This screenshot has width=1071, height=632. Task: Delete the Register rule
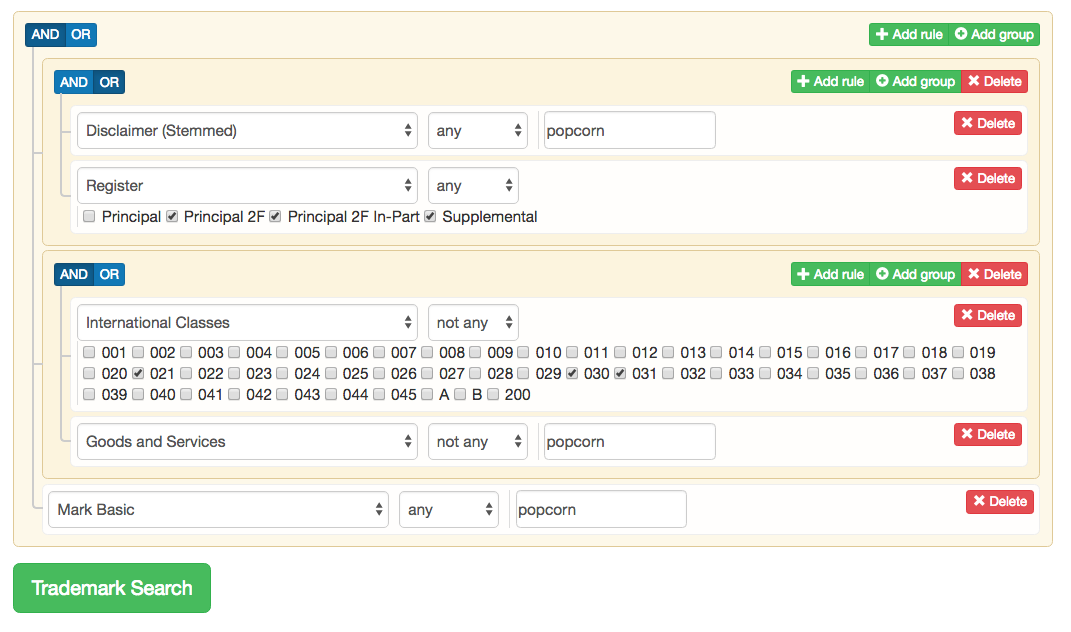pos(988,178)
